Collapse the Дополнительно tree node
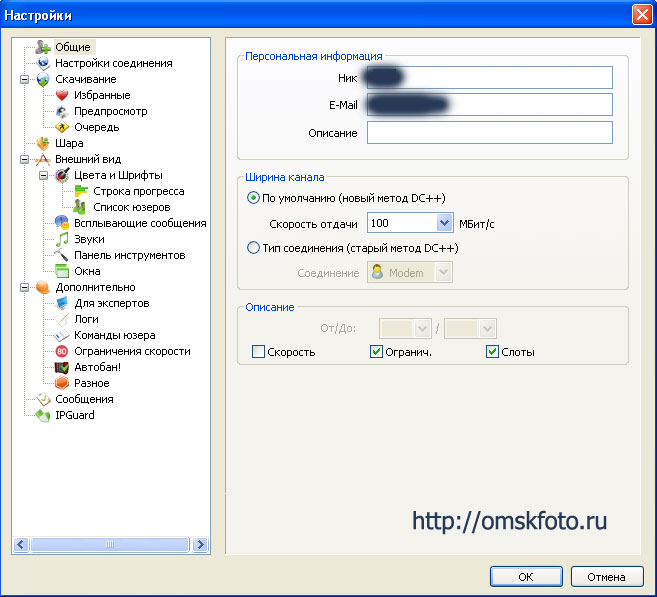The width and height of the screenshot is (657, 597). click(24, 287)
